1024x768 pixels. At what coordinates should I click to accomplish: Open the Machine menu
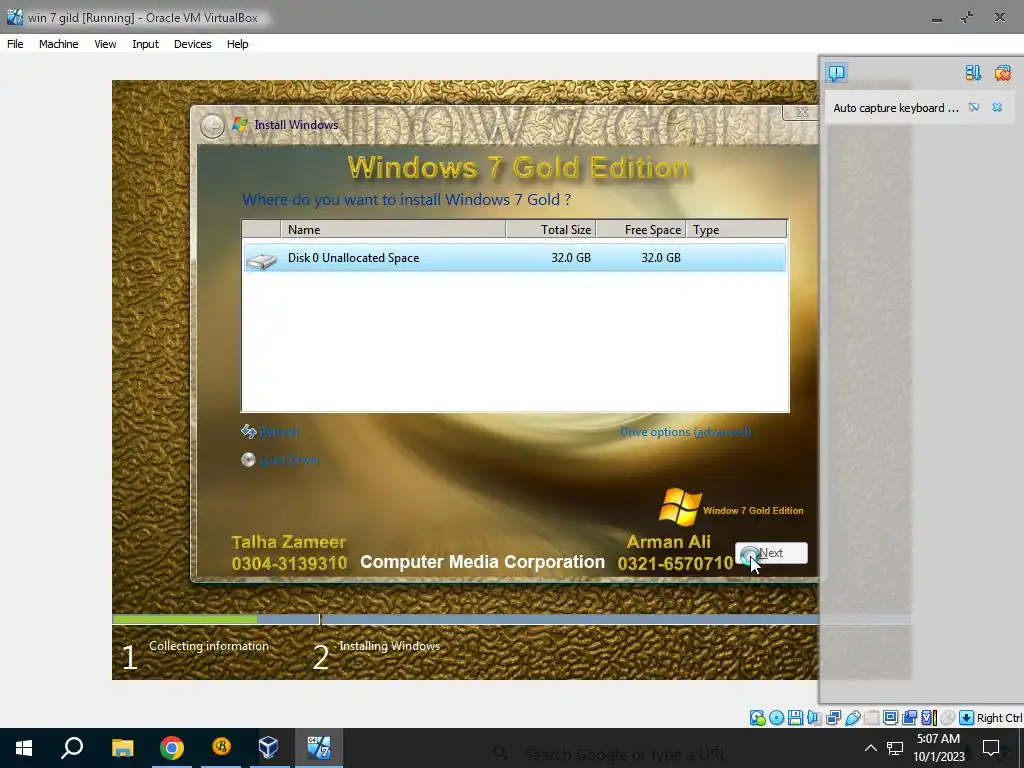point(58,44)
